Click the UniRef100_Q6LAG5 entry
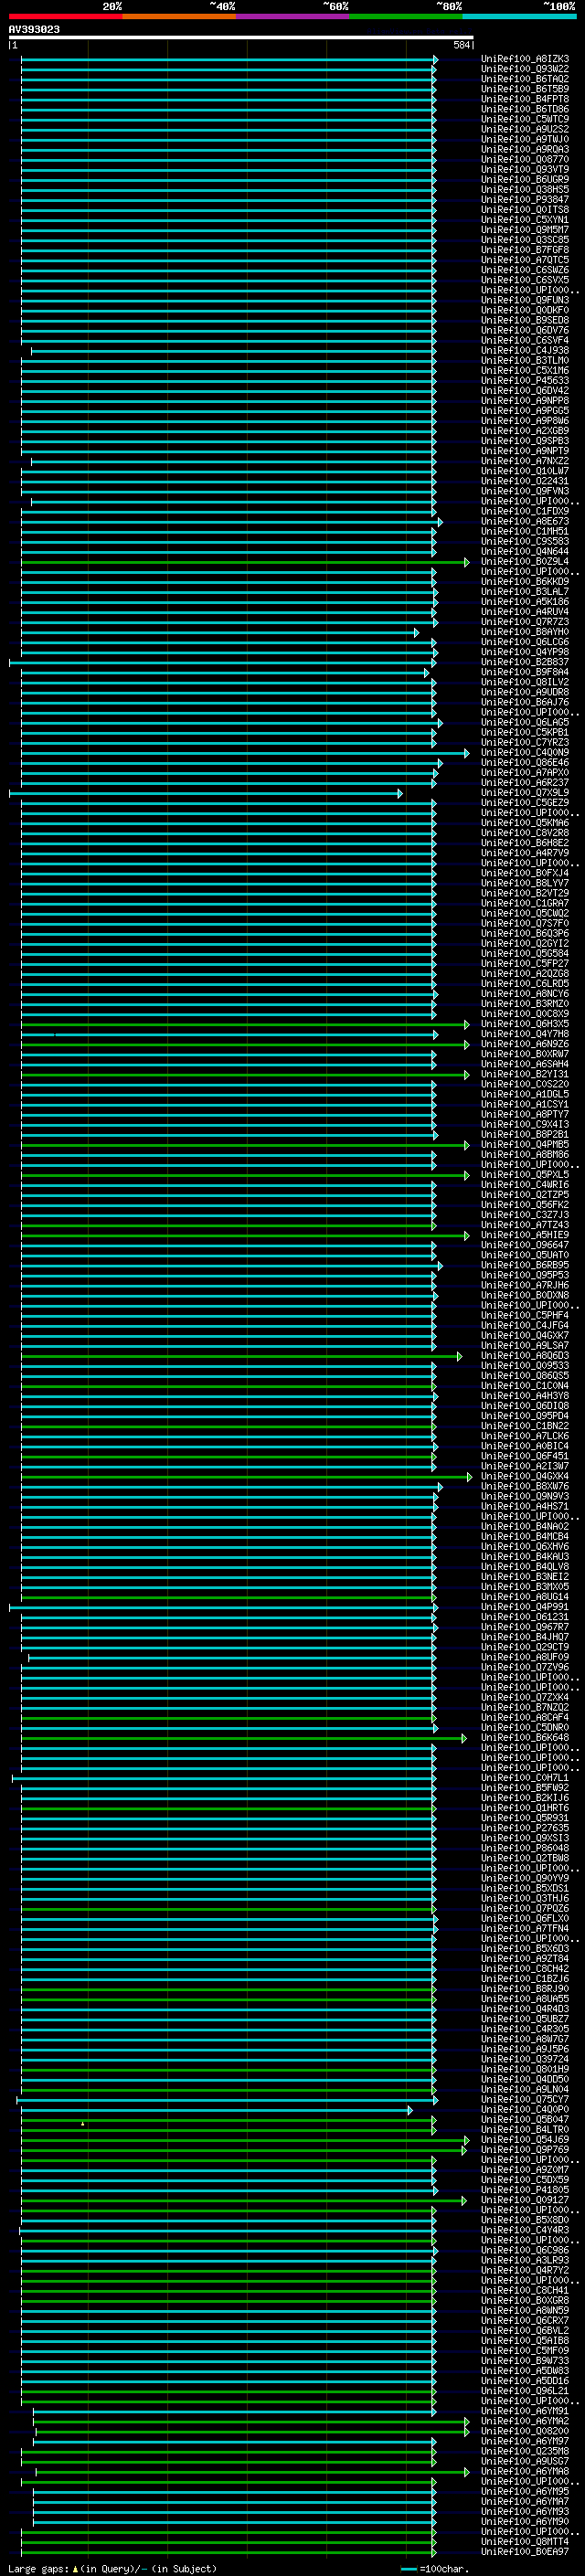Screen dimensions: 585x2576 (x=525, y=722)
